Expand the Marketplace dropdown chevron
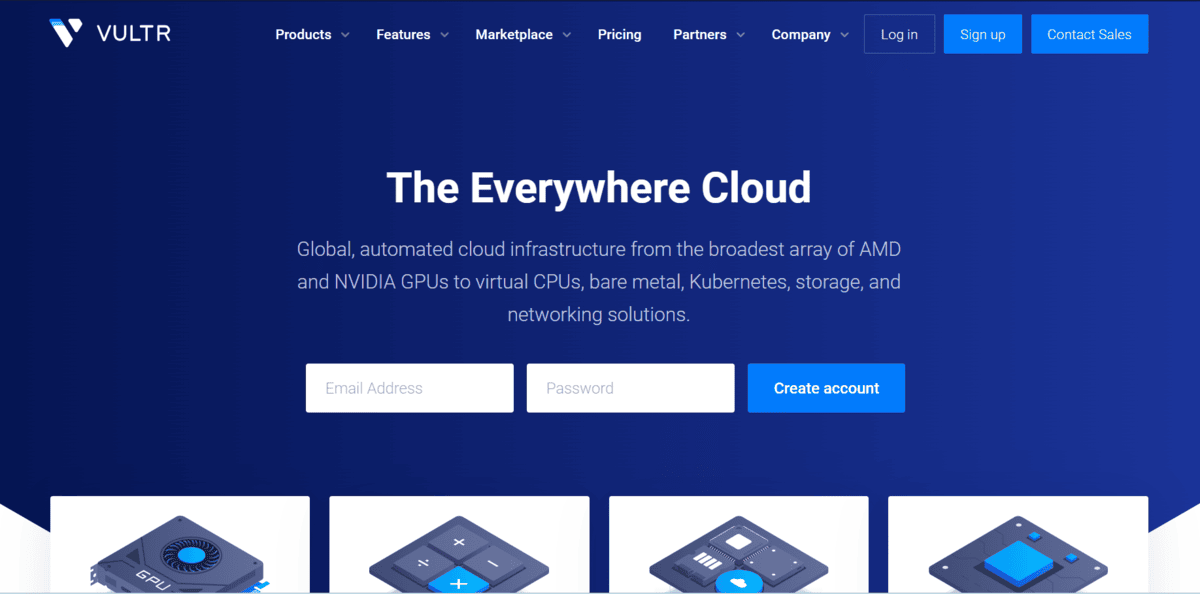1200x594 pixels. click(566, 35)
